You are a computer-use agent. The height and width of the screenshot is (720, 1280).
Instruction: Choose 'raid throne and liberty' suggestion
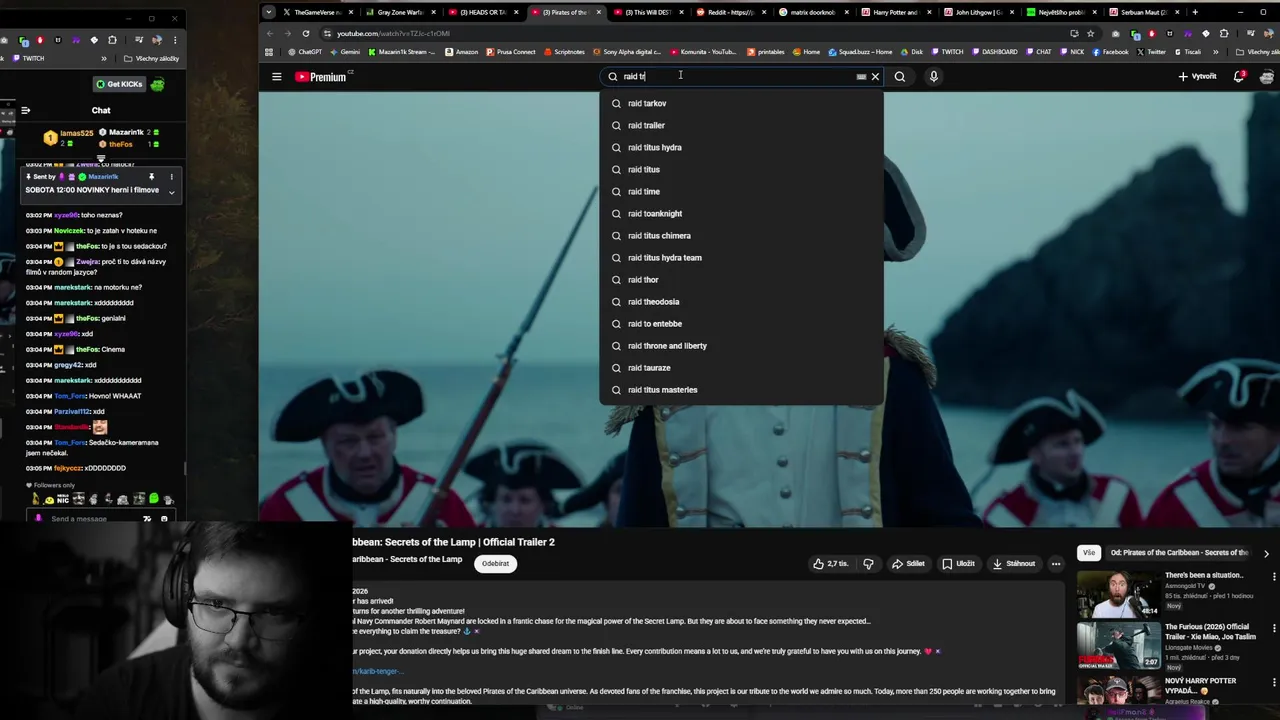(x=741, y=345)
